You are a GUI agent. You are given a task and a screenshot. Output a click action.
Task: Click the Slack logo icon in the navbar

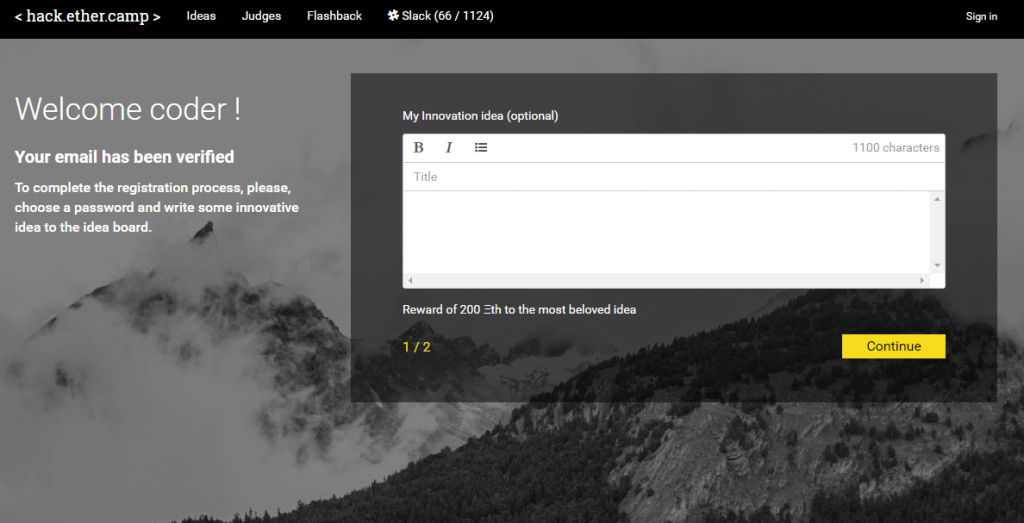(393, 16)
